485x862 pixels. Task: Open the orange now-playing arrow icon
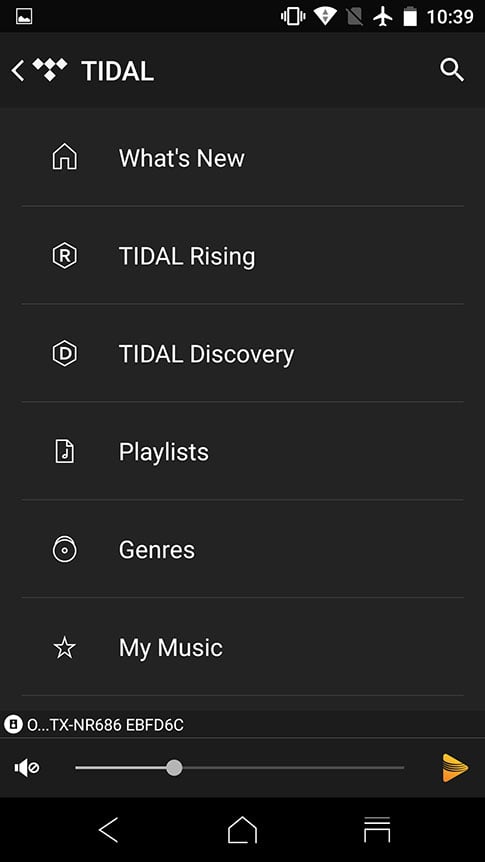click(455, 767)
